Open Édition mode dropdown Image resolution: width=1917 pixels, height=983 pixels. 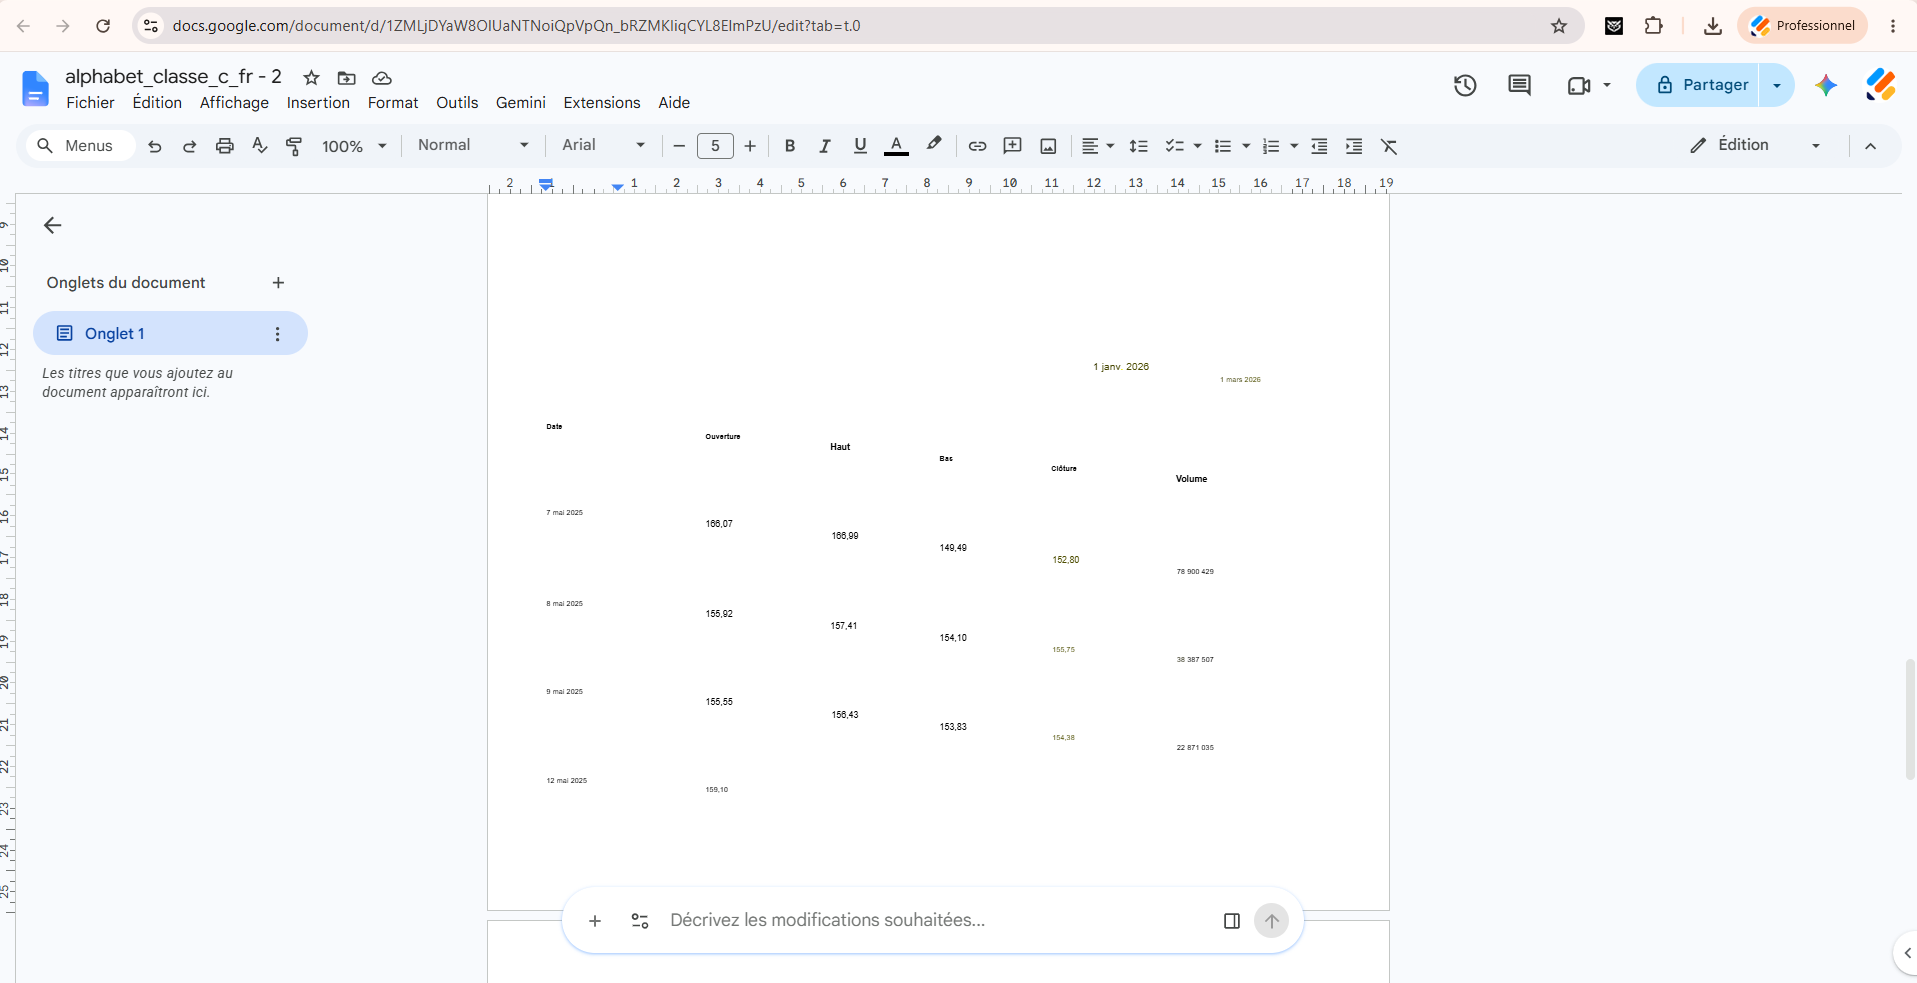(1755, 145)
